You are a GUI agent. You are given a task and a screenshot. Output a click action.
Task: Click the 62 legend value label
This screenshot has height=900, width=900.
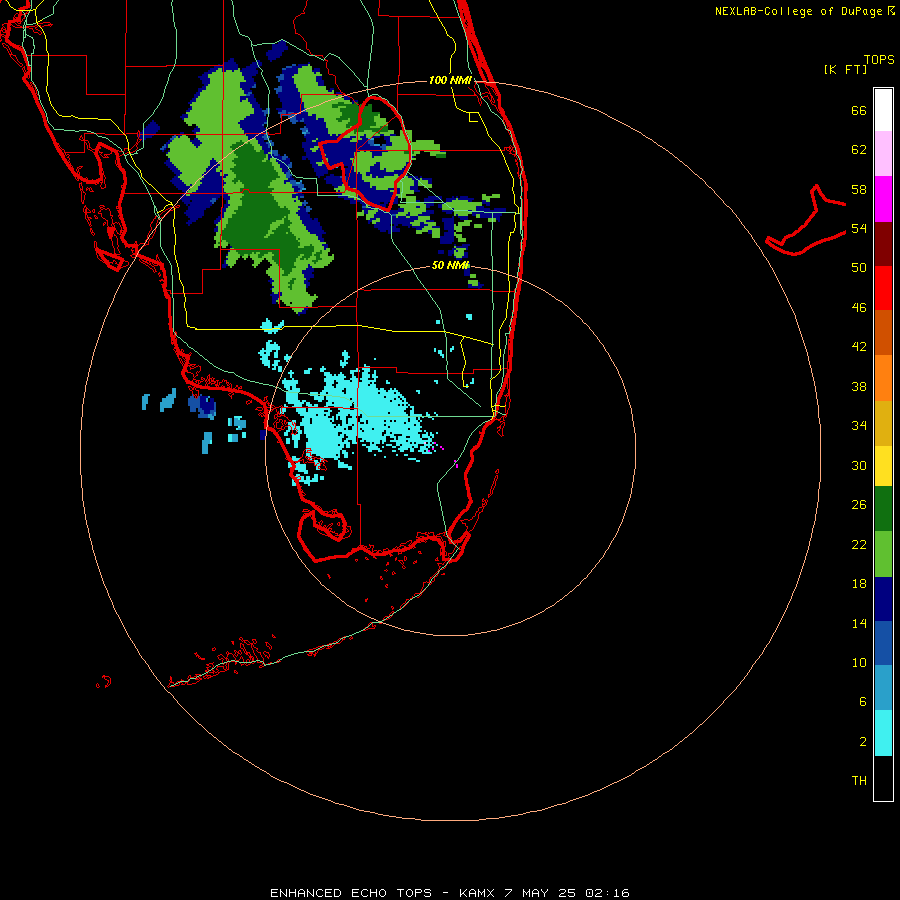(859, 150)
